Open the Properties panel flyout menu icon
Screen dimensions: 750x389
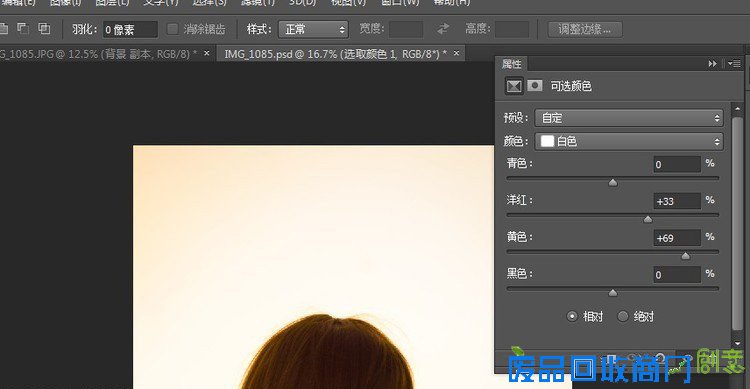point(734,64)
